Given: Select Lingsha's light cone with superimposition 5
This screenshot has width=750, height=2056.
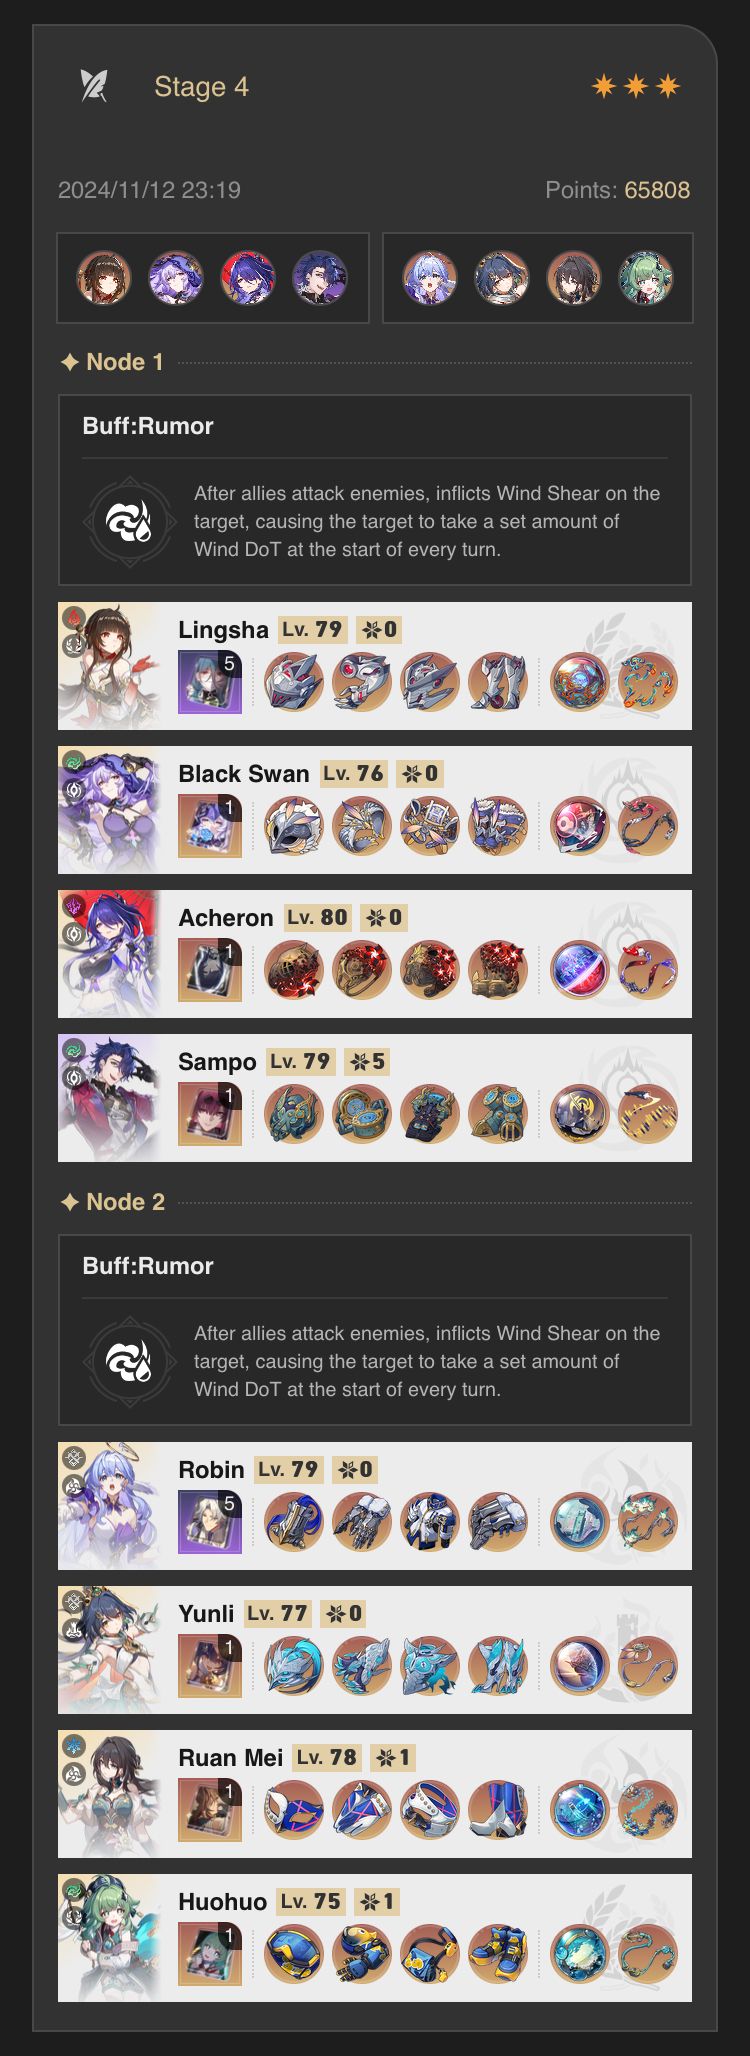Looking at the screenshot, I should coord(210,682).
